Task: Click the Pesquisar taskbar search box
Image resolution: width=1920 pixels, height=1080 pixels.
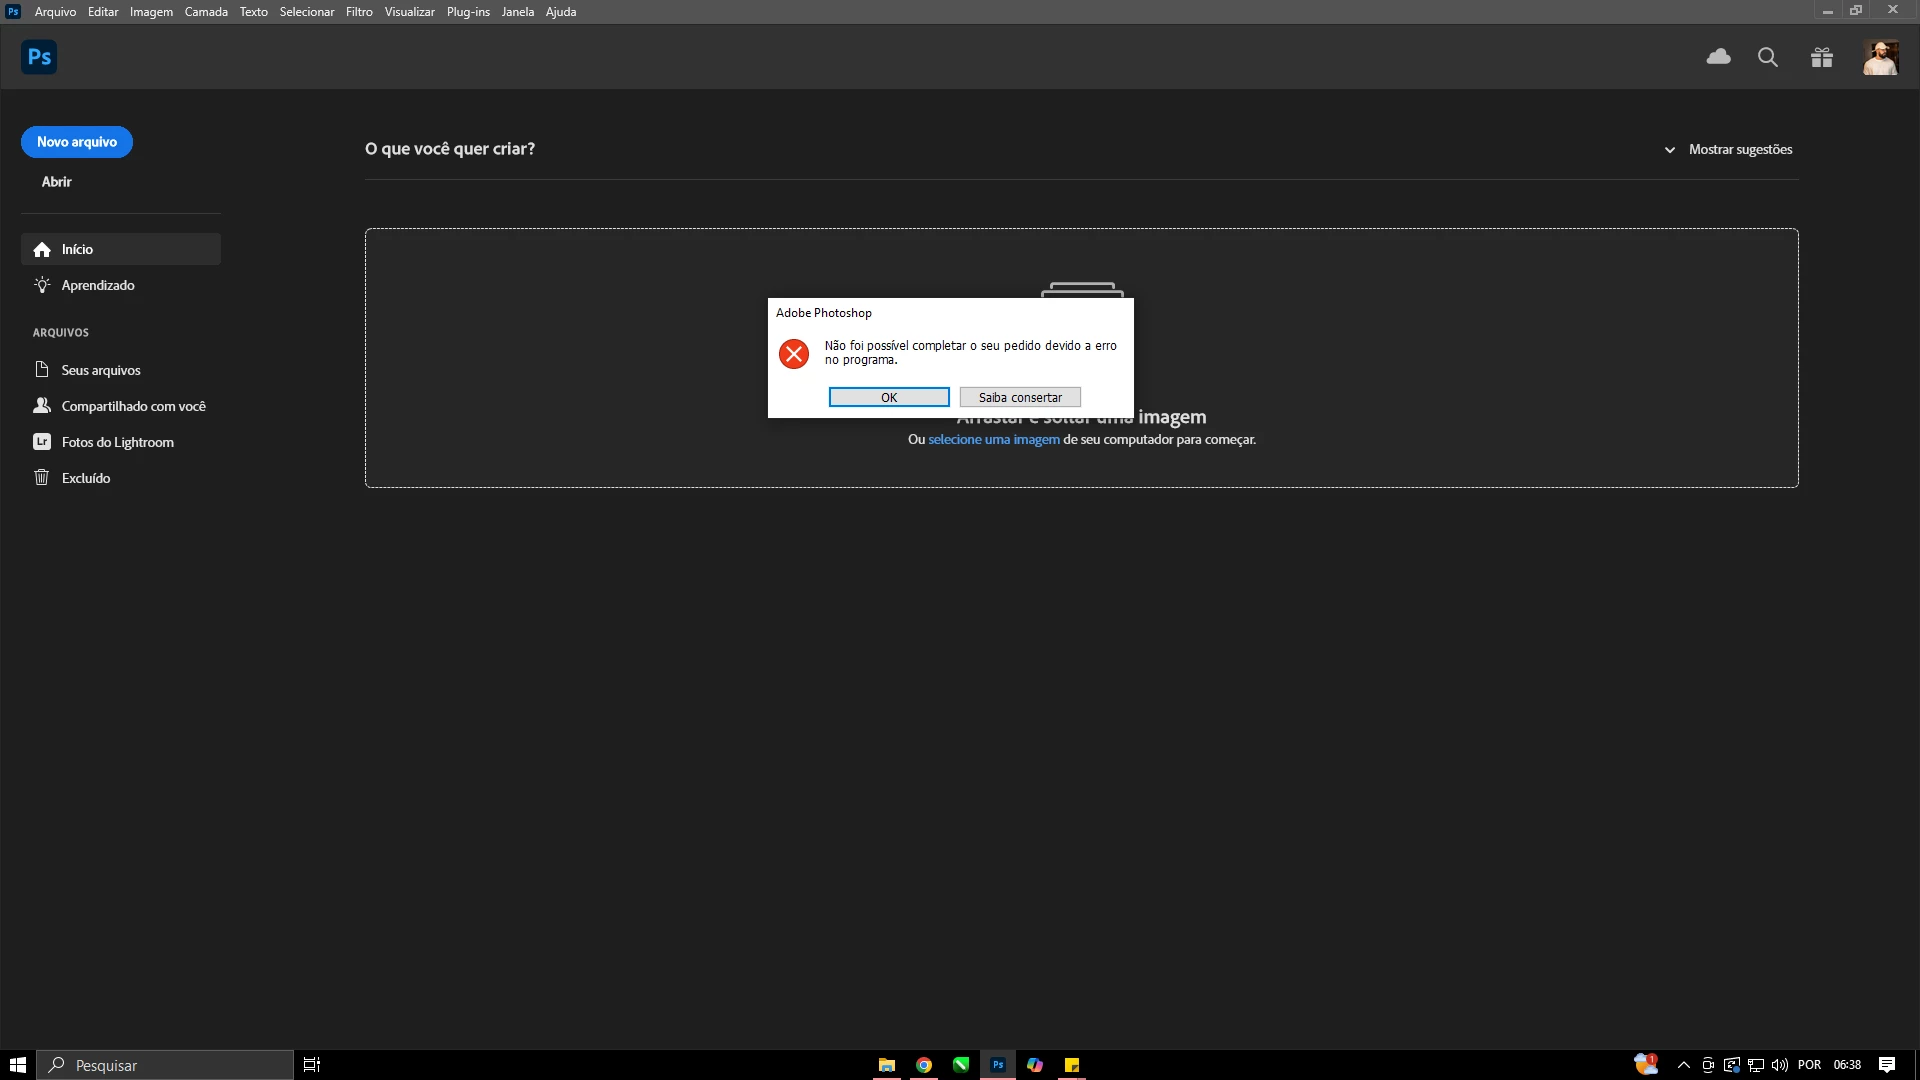Action: pos(166,1065)
